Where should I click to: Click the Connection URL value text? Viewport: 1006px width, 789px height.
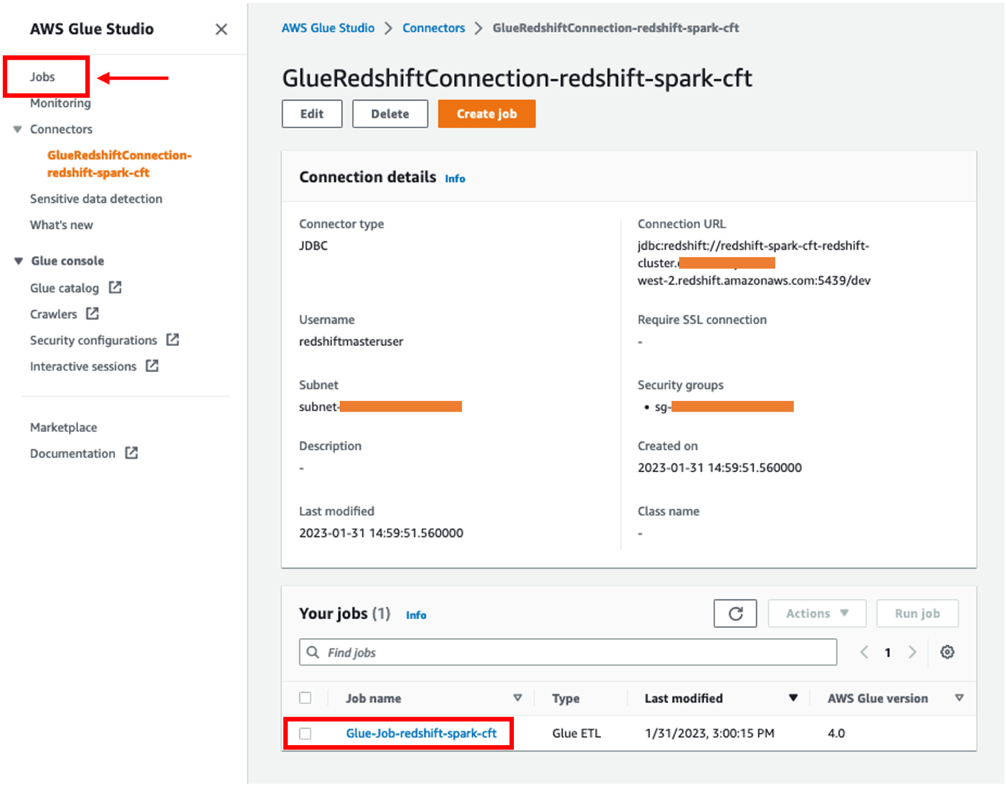tap(754, 263)
